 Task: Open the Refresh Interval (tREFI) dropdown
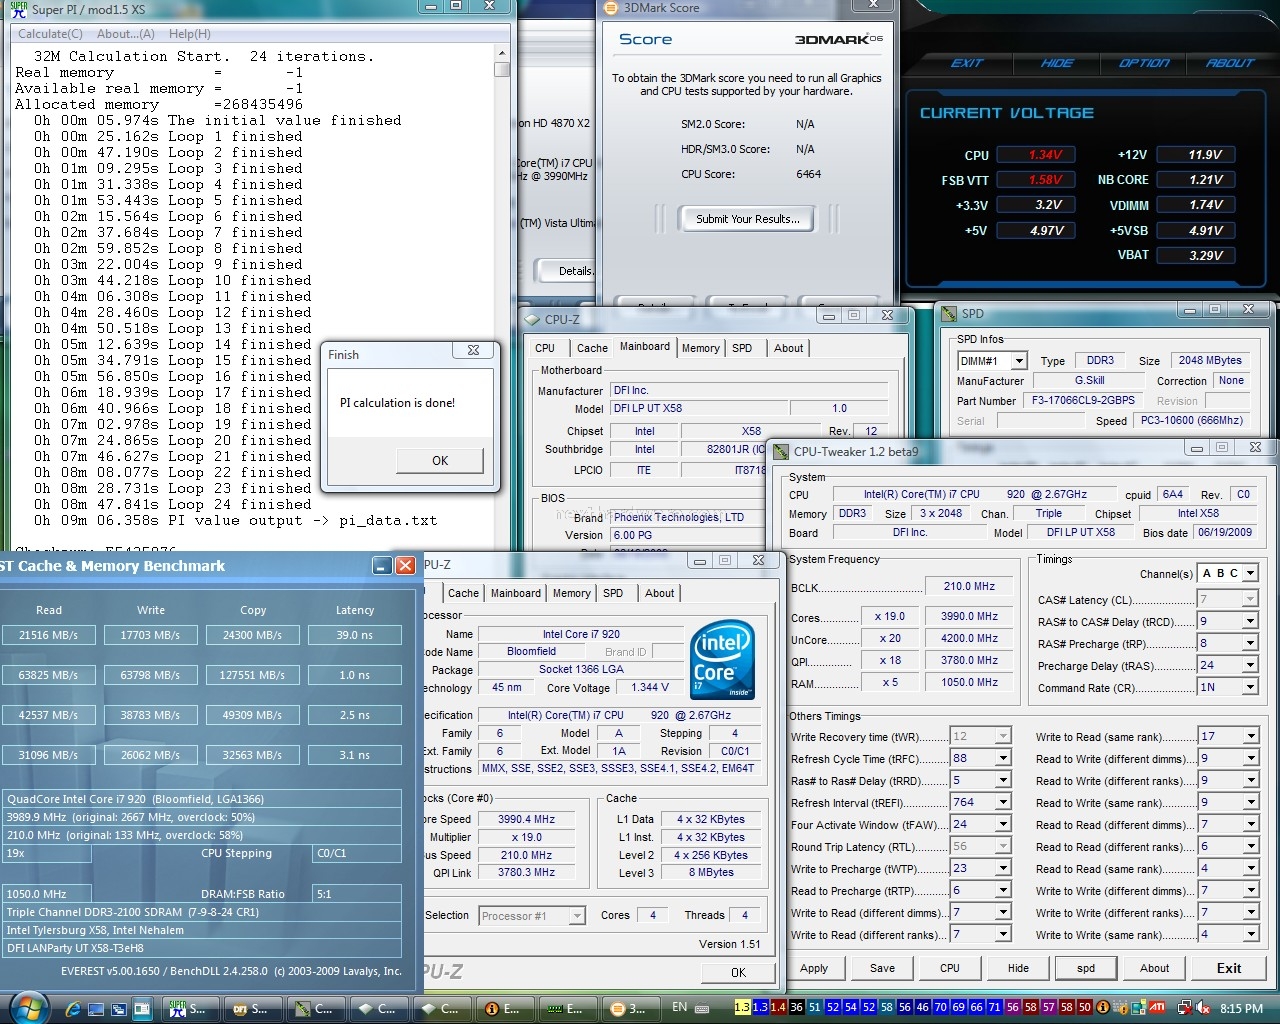[x=1003, y=803]
